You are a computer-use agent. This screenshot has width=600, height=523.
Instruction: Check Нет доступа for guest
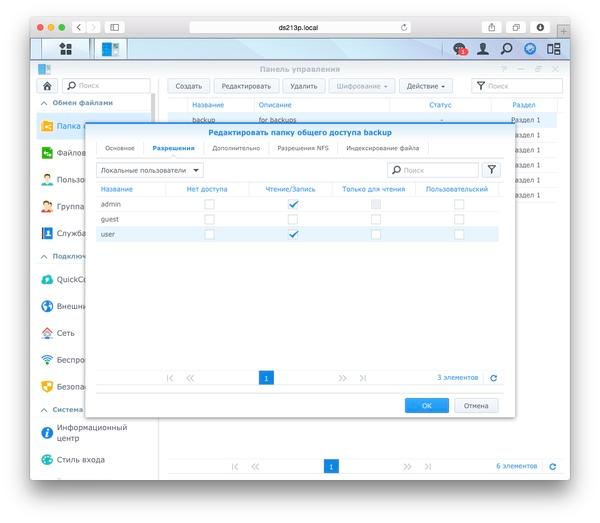[209, 219]
